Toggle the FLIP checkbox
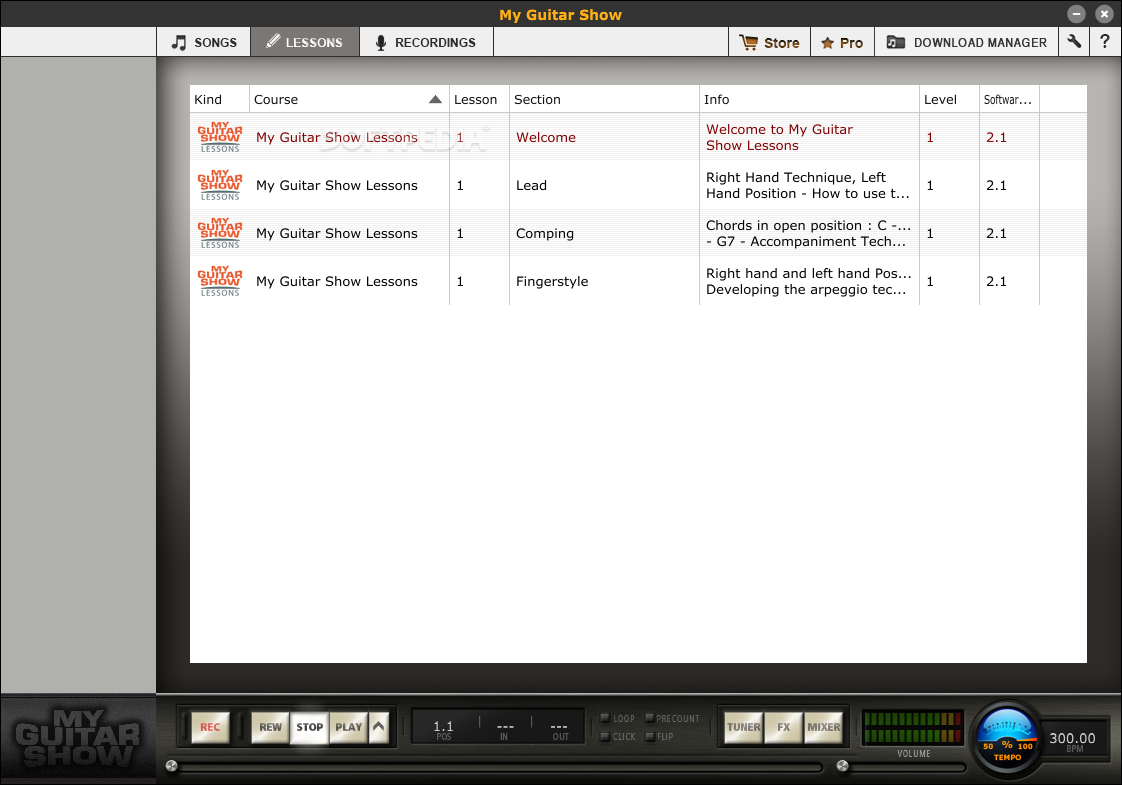This screenshot has width=1122, height=785. (x=649, y=736)
